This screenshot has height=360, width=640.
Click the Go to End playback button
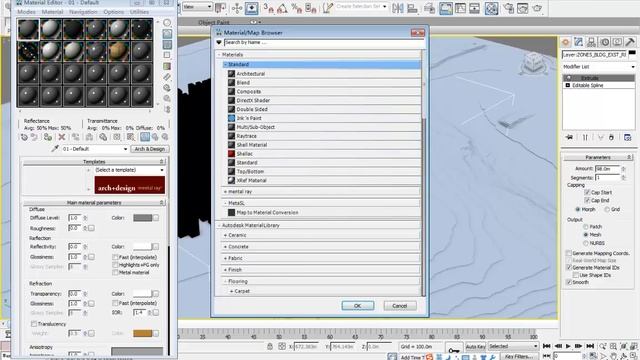[590, 346]
